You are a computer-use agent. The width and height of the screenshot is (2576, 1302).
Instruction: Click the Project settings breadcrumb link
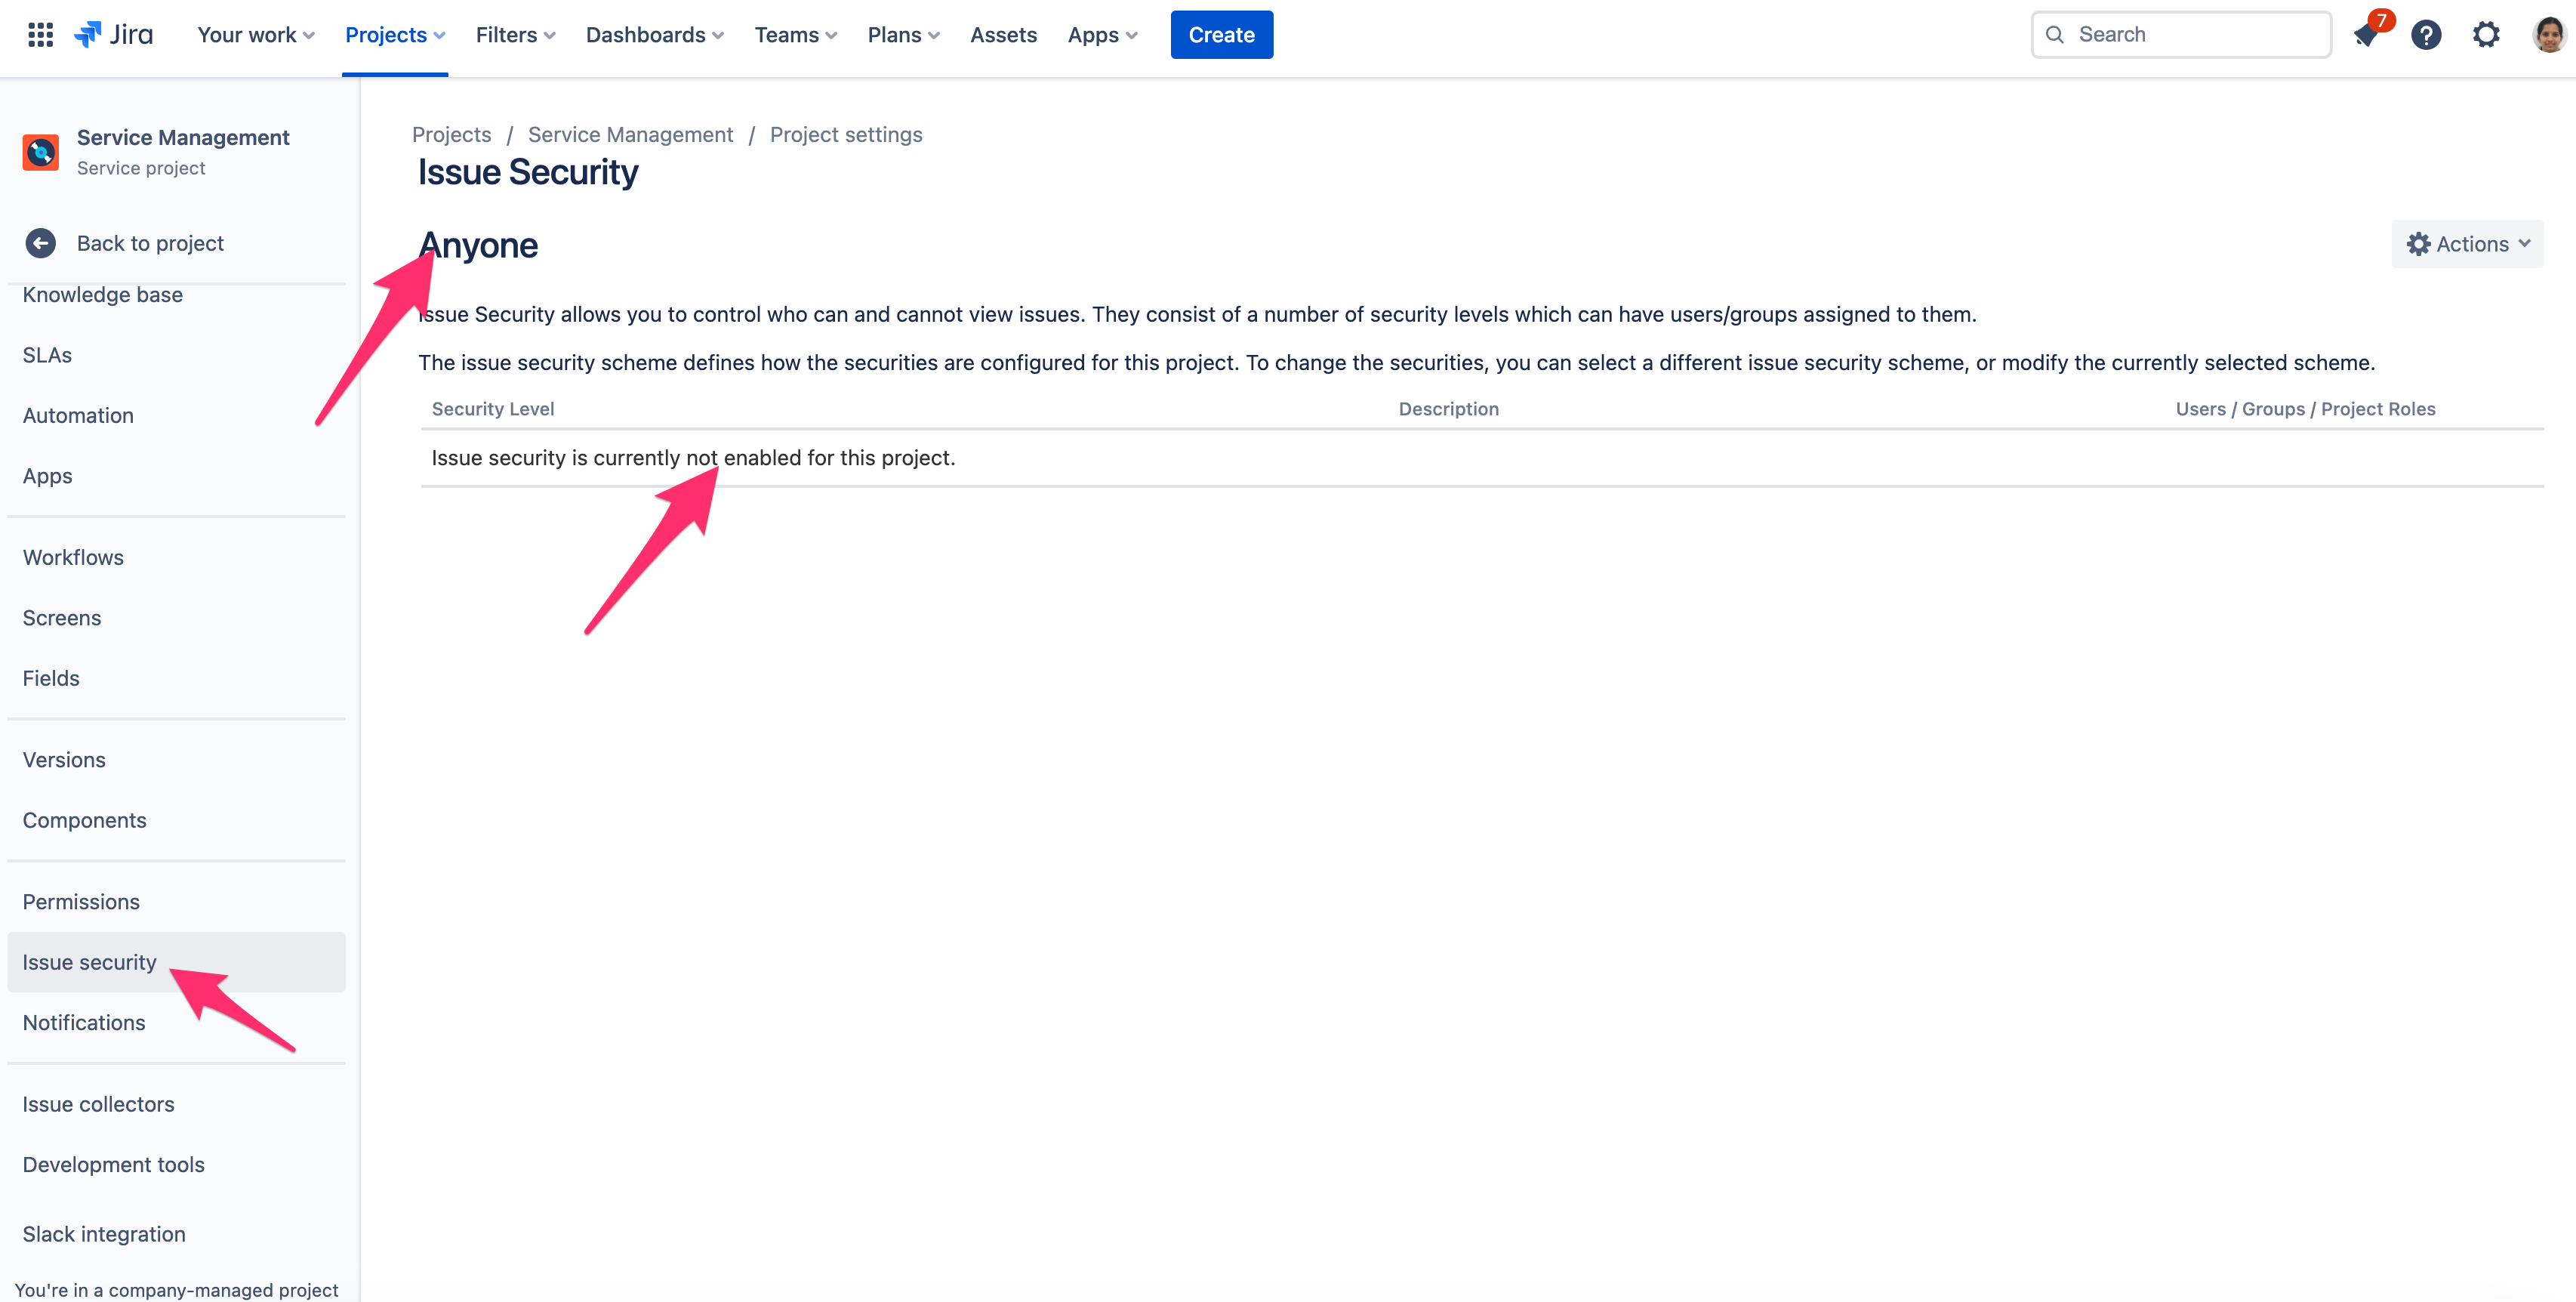846,134
